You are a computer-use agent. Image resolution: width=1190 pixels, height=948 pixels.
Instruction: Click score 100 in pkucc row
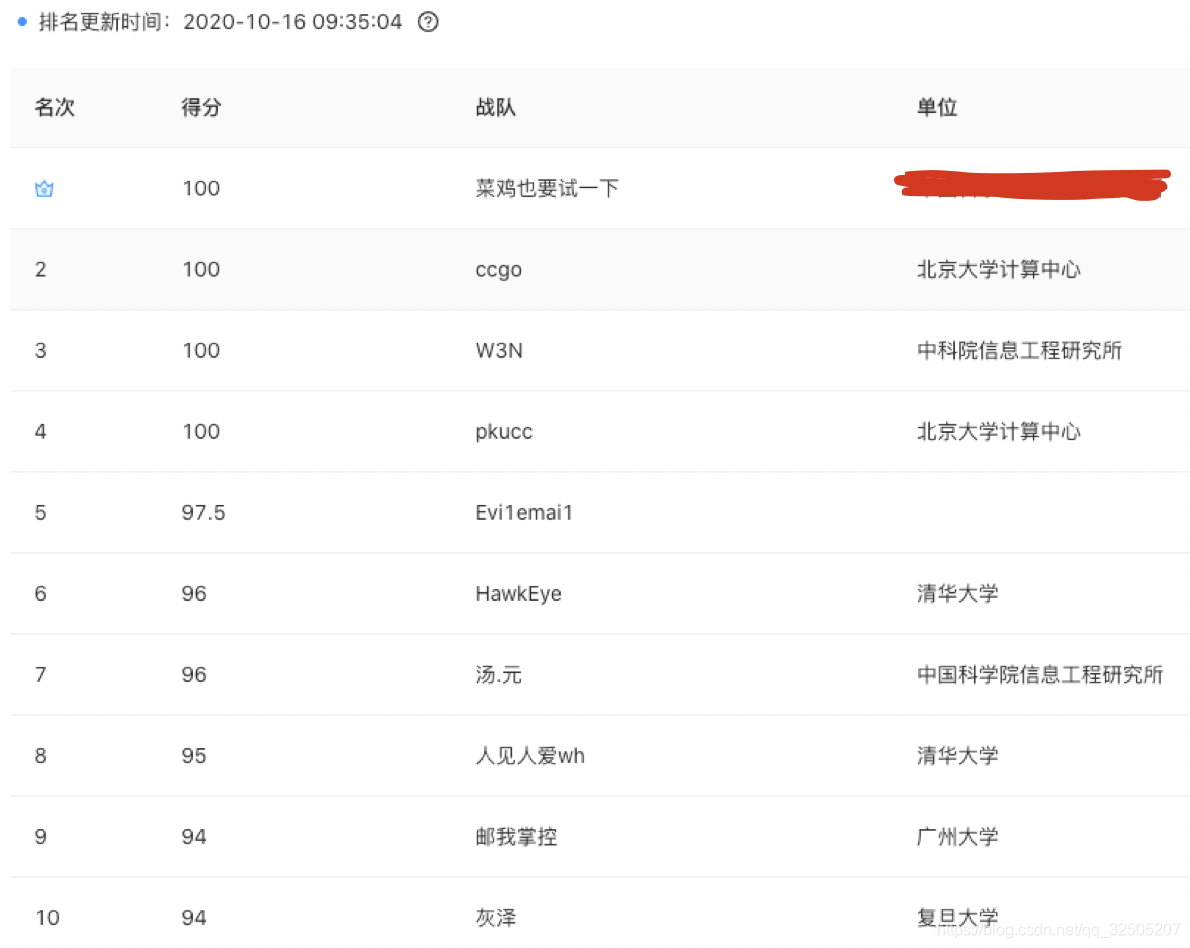point(201,432)
